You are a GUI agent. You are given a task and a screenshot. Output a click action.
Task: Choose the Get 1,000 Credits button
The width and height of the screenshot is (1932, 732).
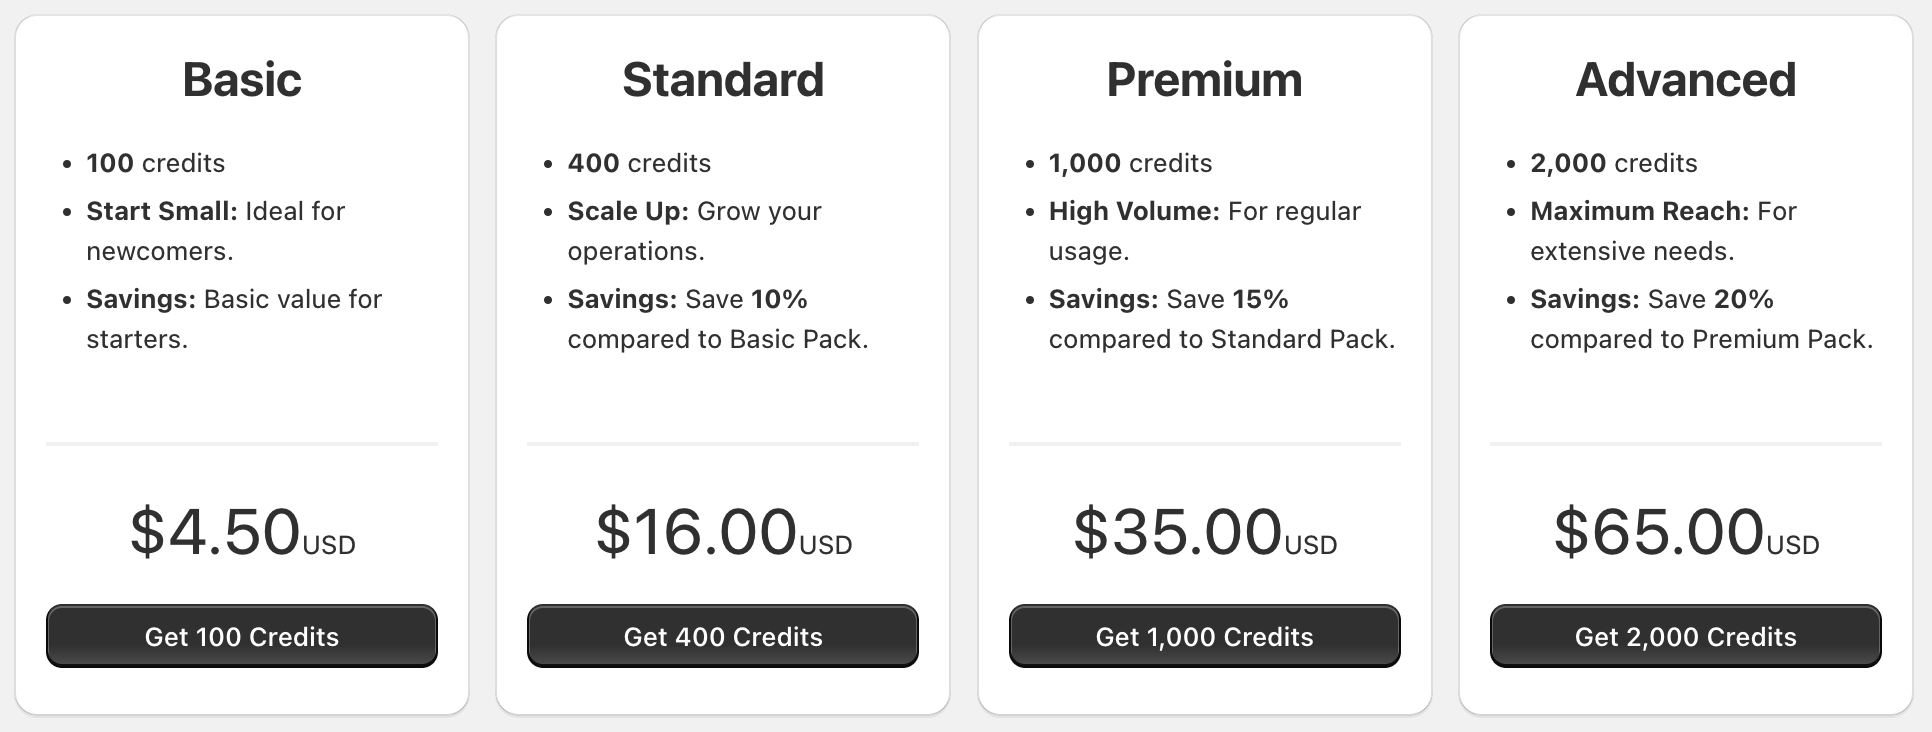click(x=1204, y=636)
